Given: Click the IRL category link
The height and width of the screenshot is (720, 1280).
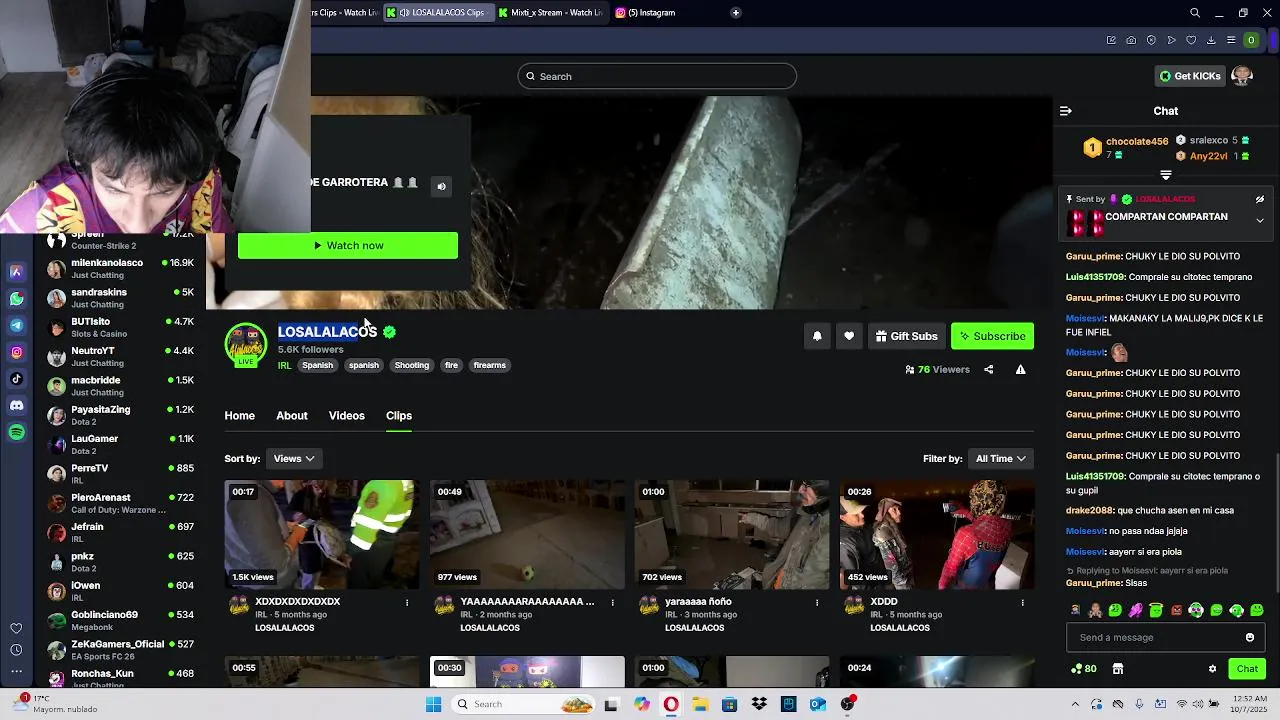Looking at the screenshot, I should click(x=284, y=365).
